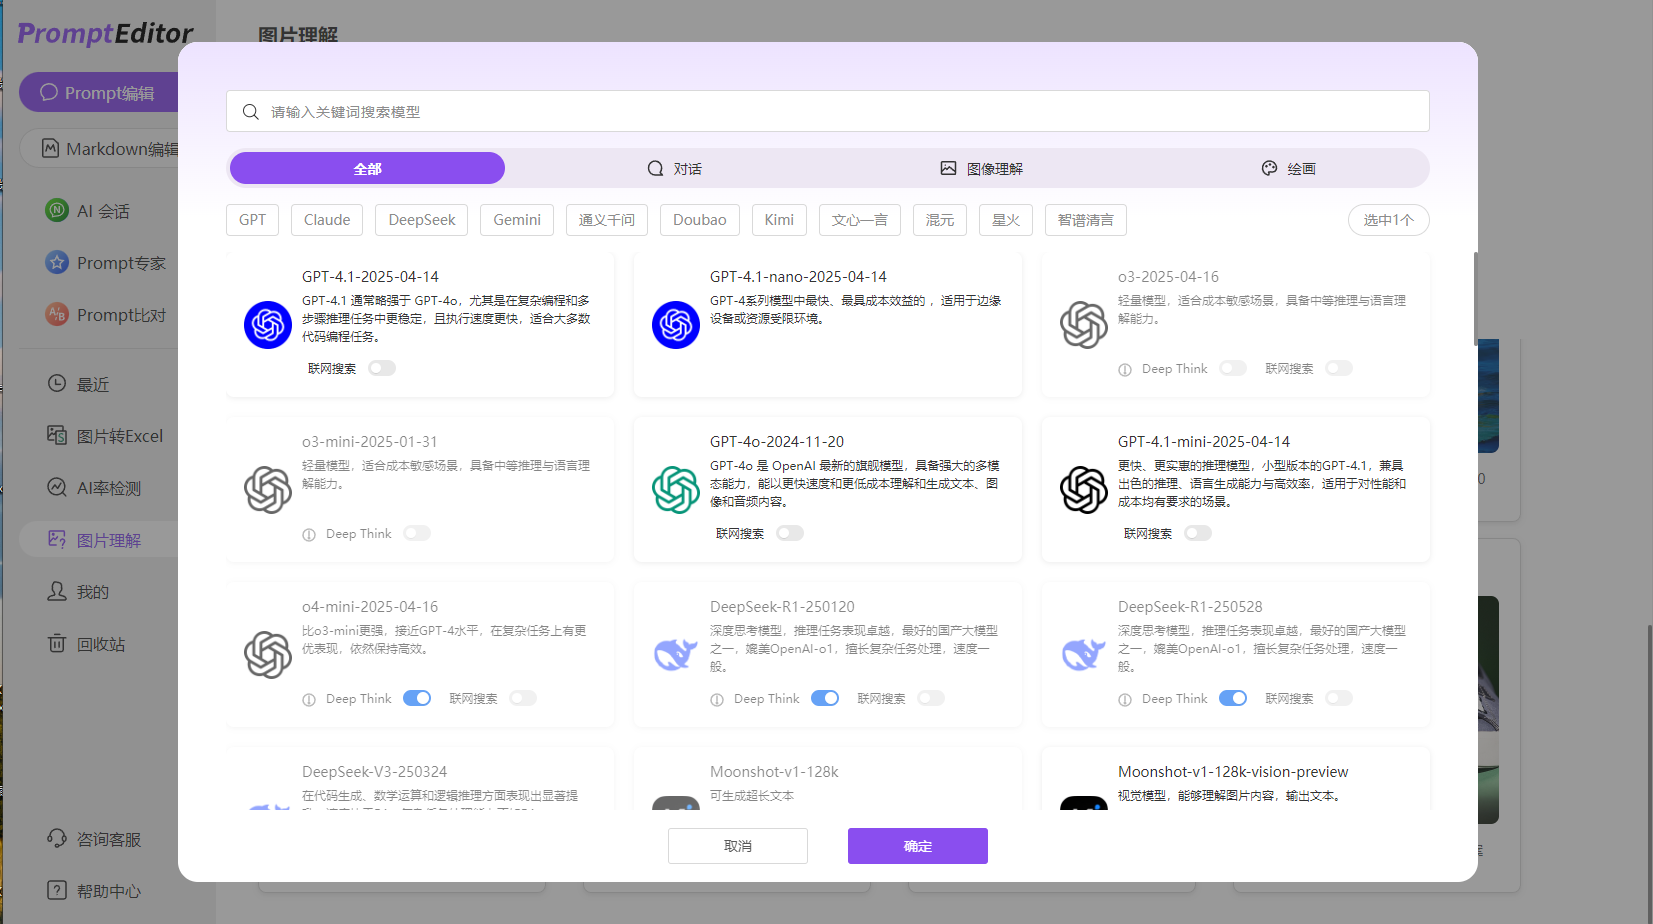Click the GPT-4o-2024-11-20 green logo
1653x924 pixels.
pyautogui.click(x=676, y=490)
